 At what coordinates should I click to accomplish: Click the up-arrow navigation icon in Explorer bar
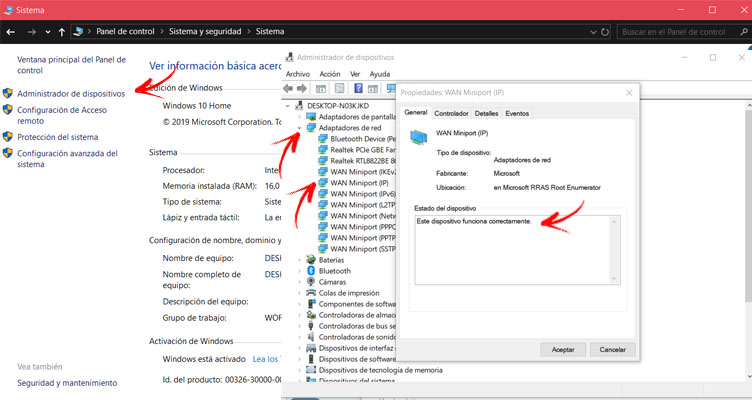click(x=62, y=32)
